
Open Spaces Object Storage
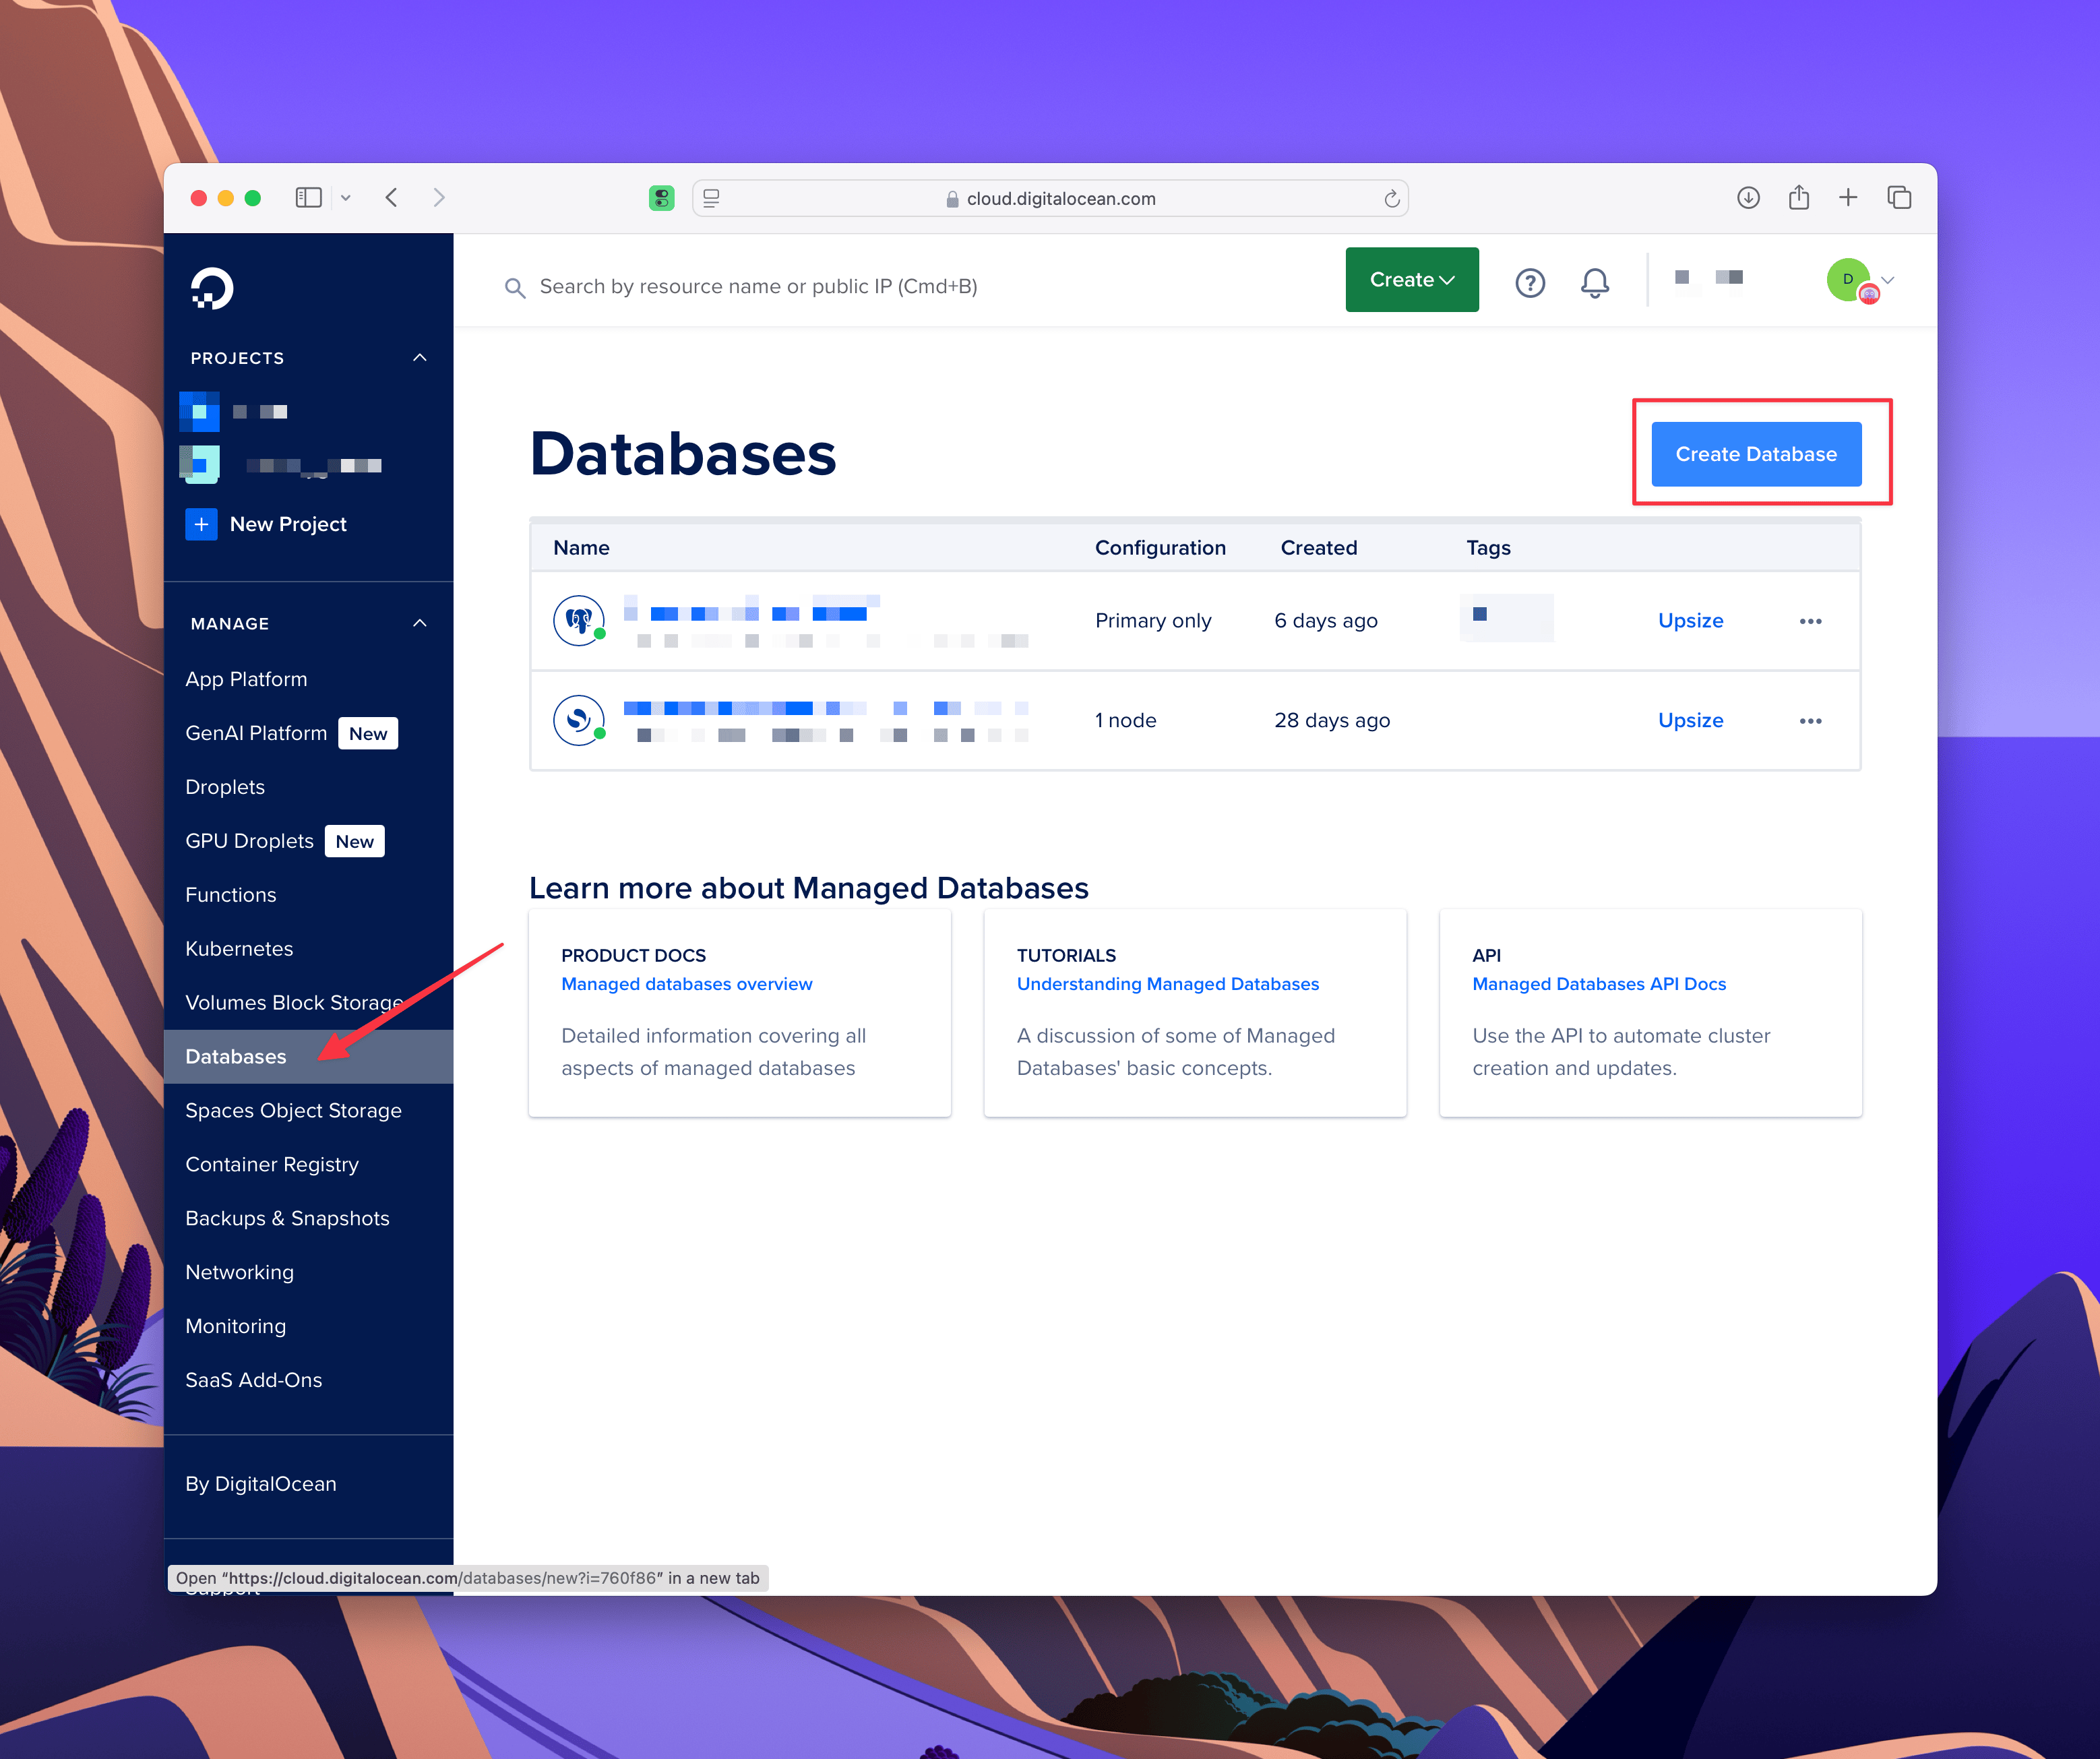pos(293,1111)
